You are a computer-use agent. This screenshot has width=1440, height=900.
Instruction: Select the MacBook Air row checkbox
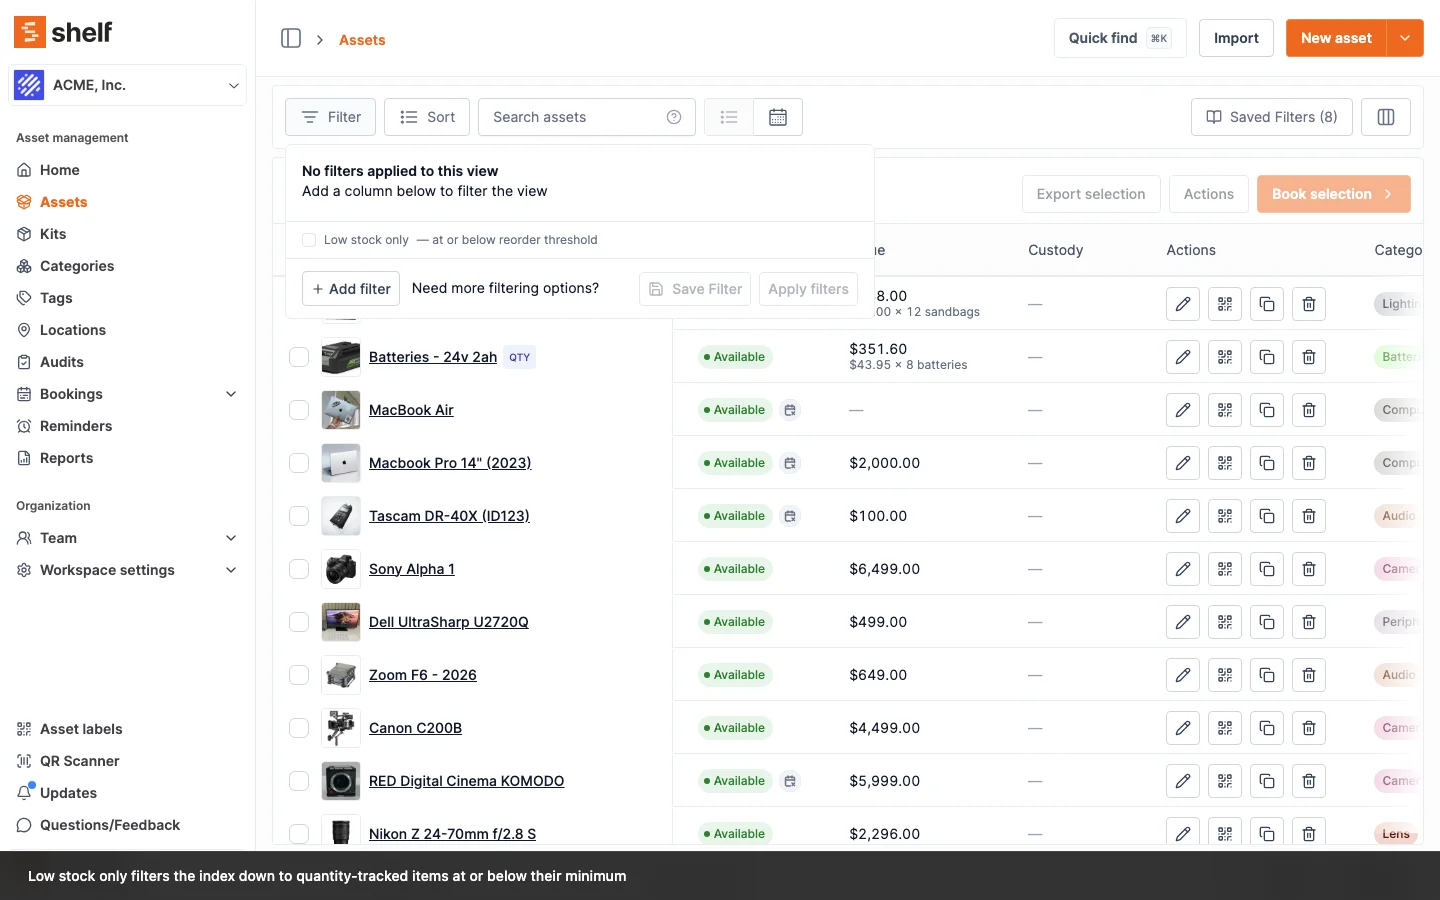coord(299,410)
